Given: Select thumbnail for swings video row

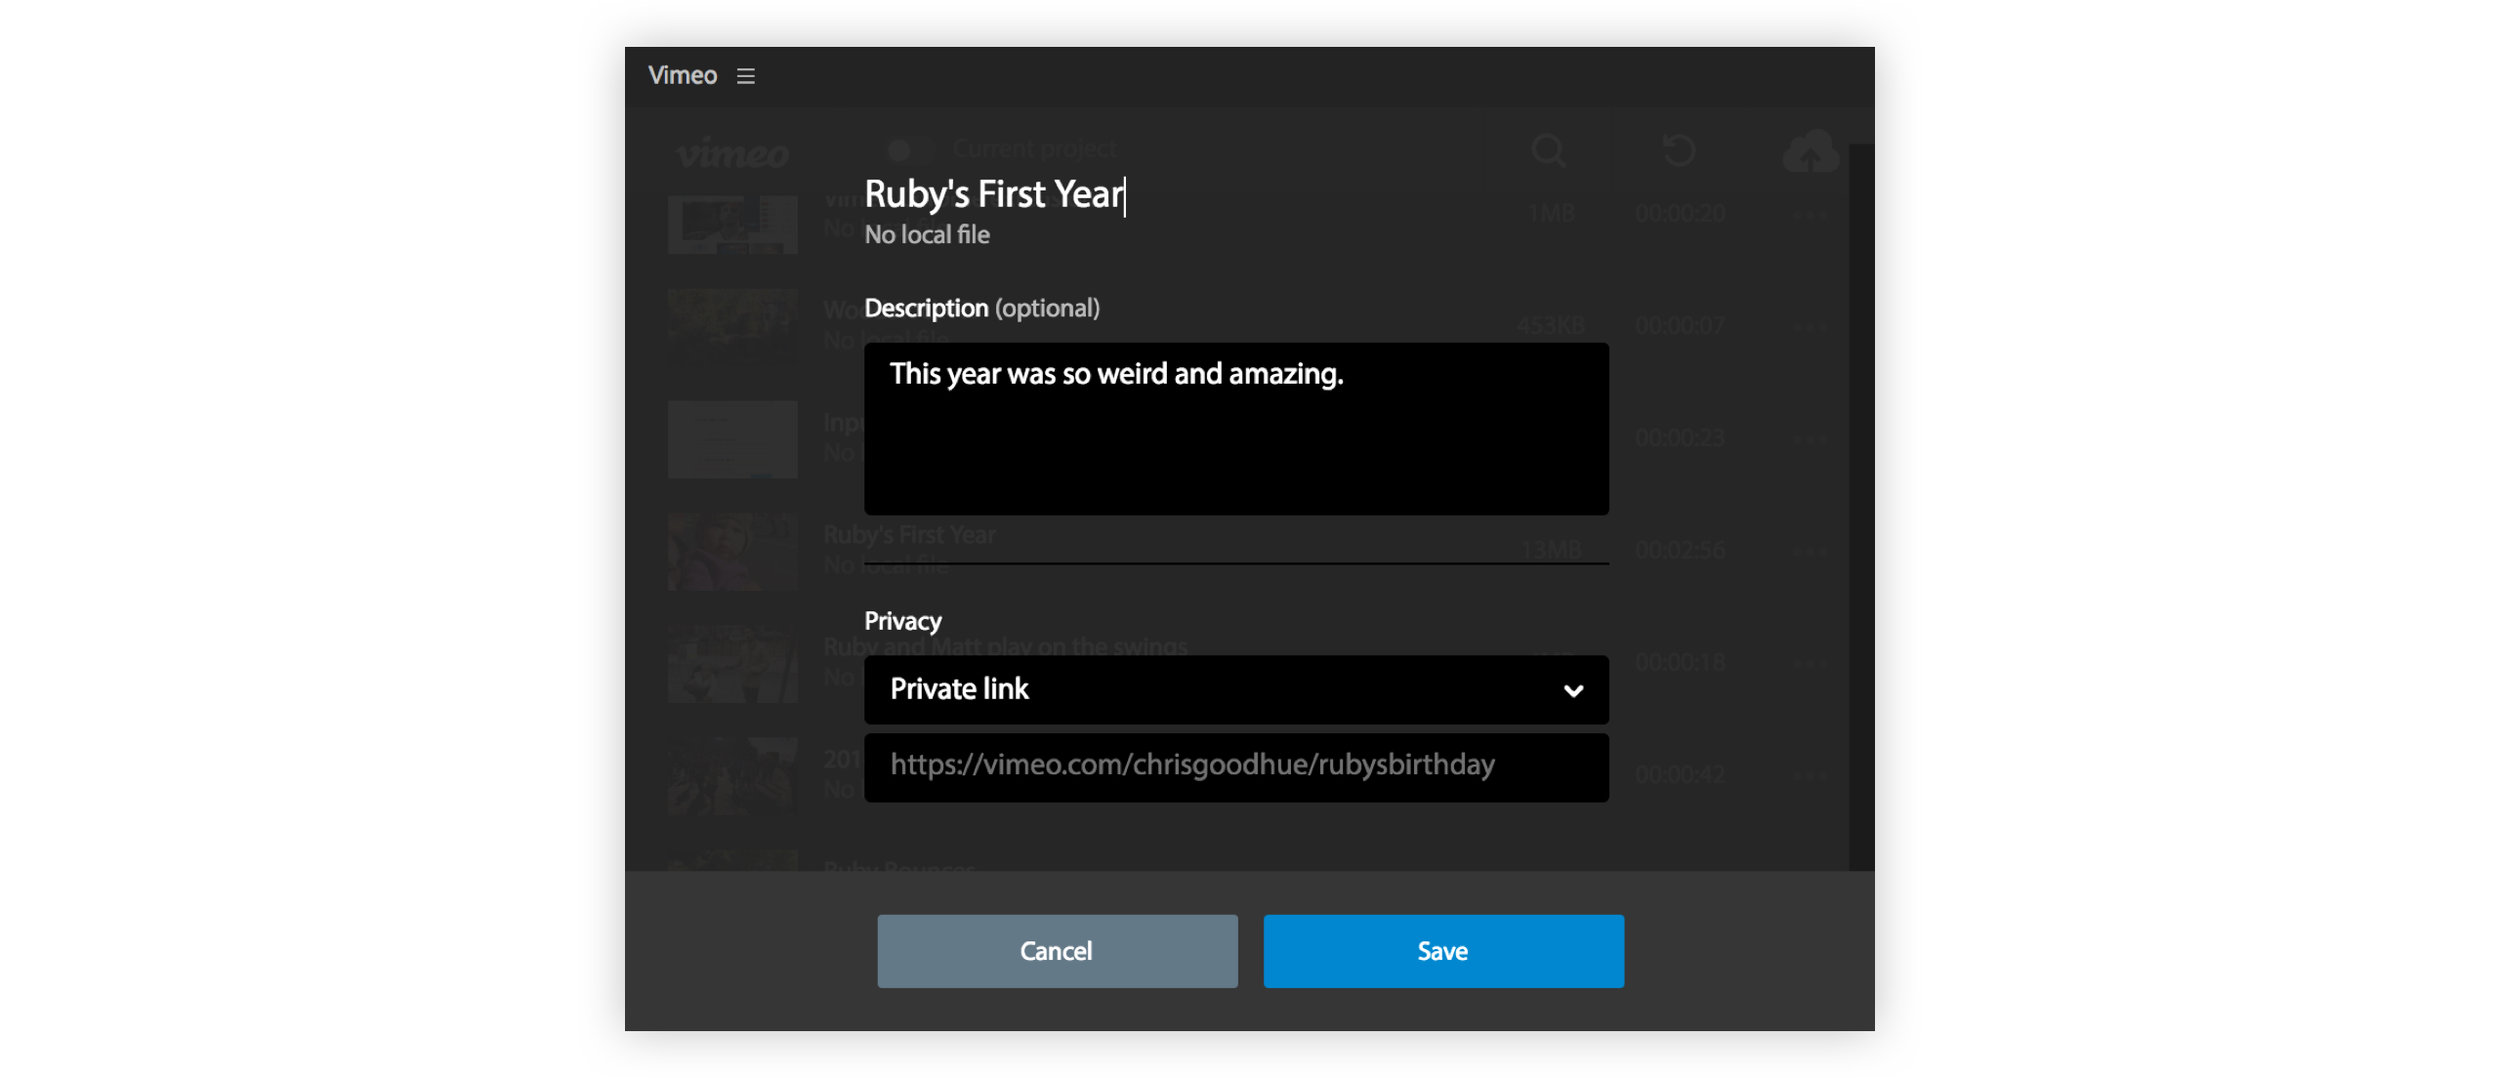Looking at the screenshot, I should click(x=732, y=664).
